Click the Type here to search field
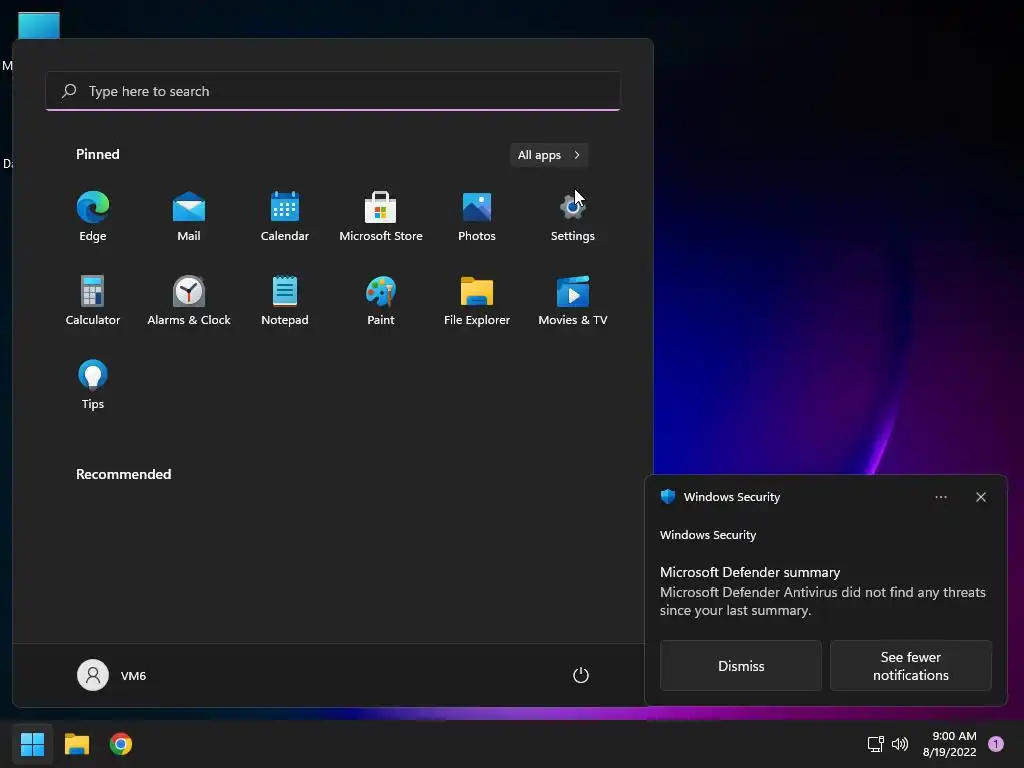The image size is (1024, 768). pyautogui.click(x=333, y=91)
